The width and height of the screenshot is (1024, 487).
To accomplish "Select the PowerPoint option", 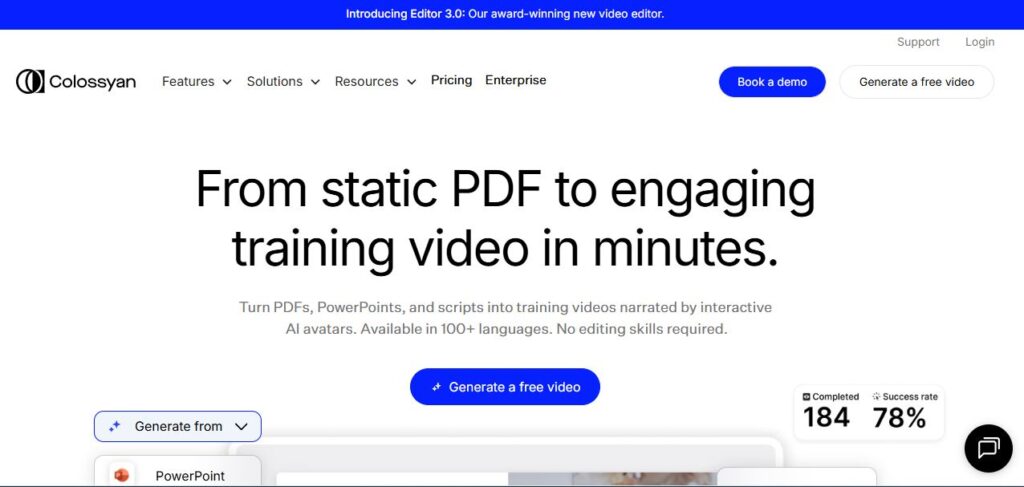I will pyautogui.click(x=189, y=475).
